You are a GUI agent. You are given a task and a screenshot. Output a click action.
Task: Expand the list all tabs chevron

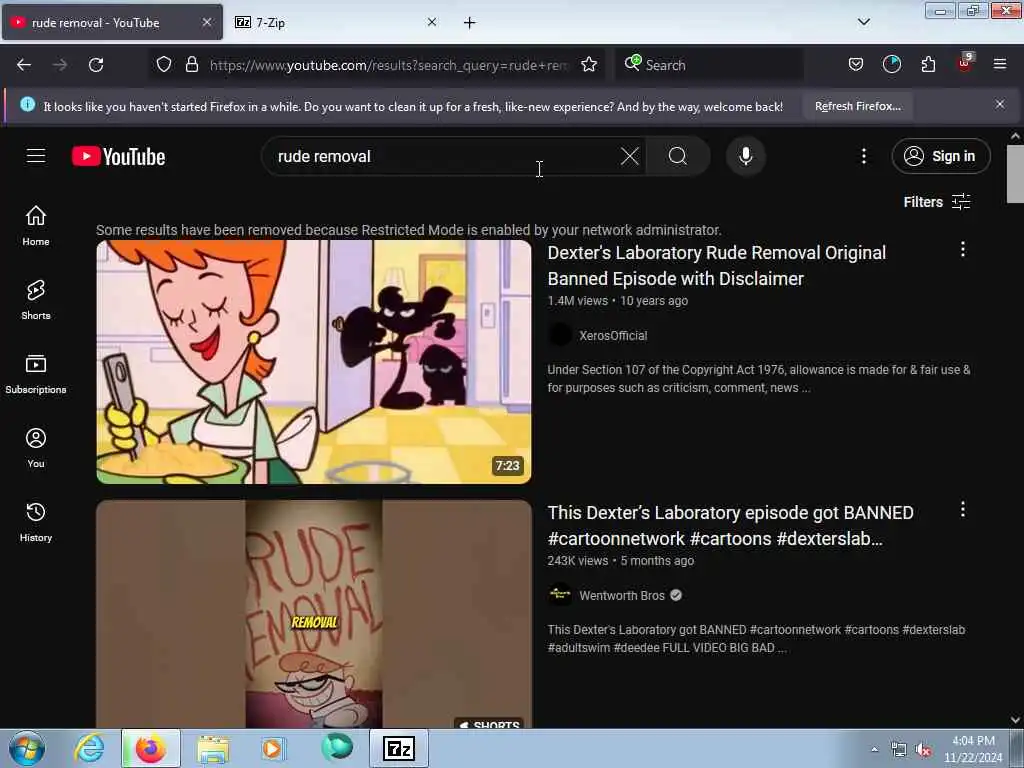click(x=863, y=22)
